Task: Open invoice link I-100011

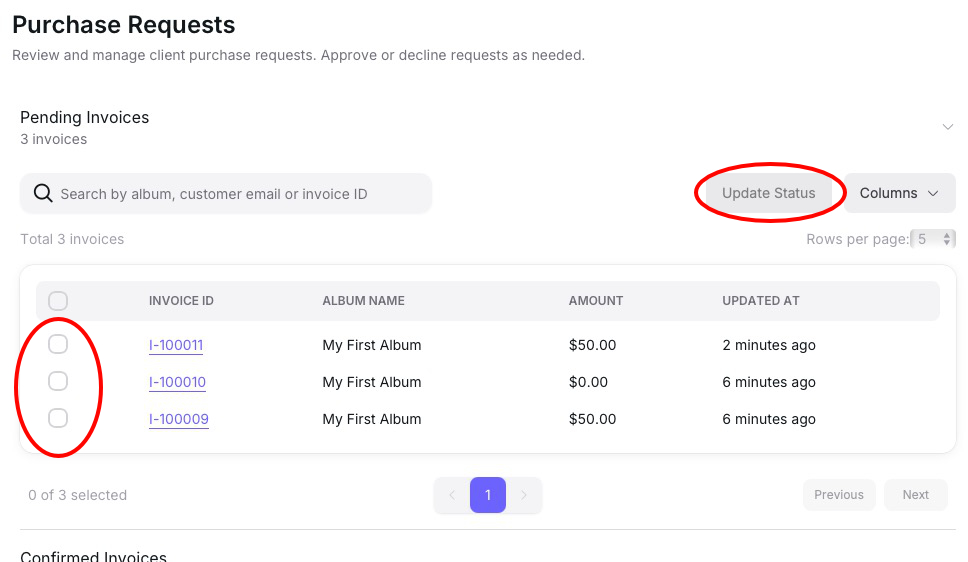Action: pos(176,345)
